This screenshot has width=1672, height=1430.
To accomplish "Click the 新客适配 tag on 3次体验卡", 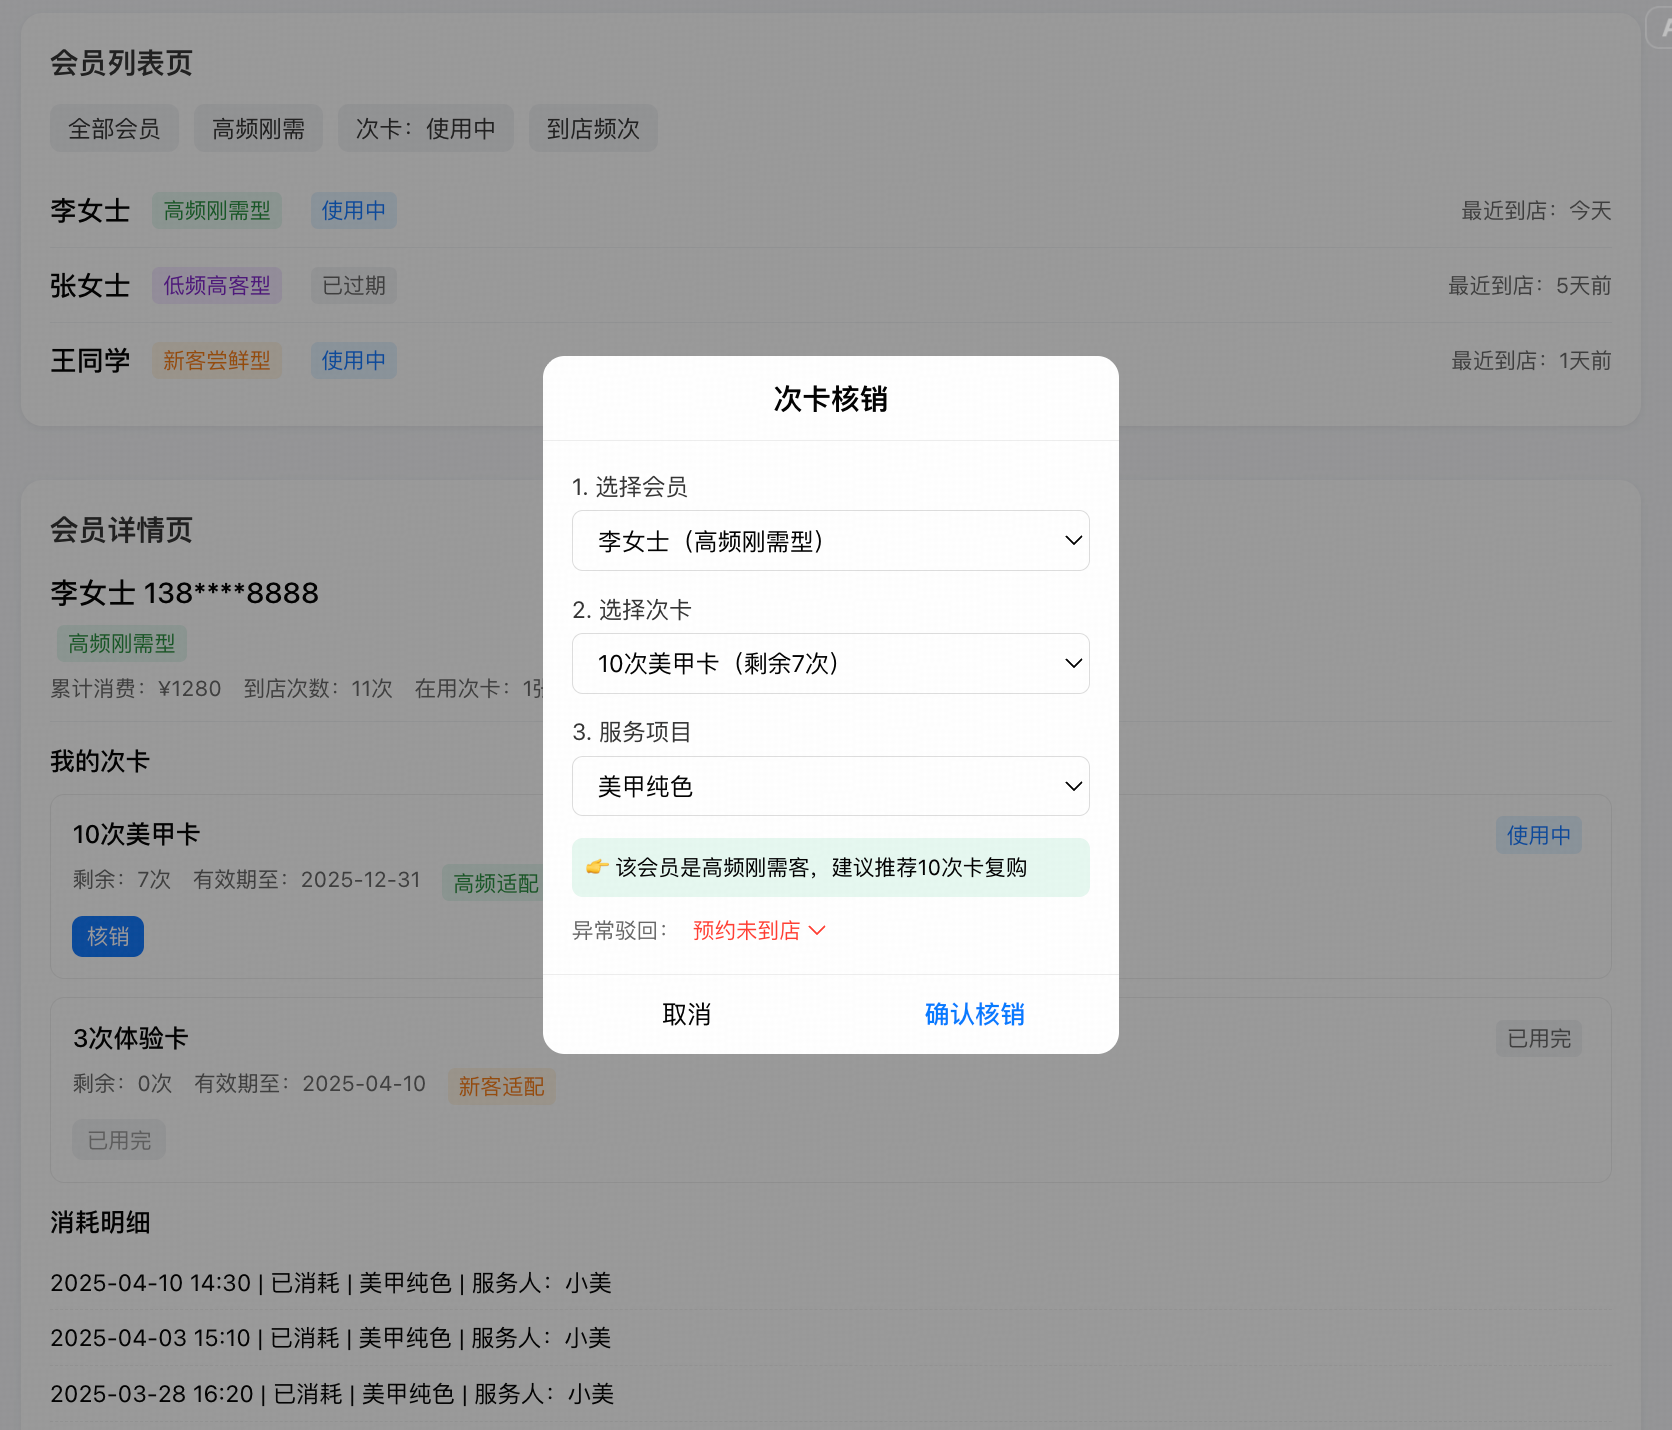I will 501,1087.
